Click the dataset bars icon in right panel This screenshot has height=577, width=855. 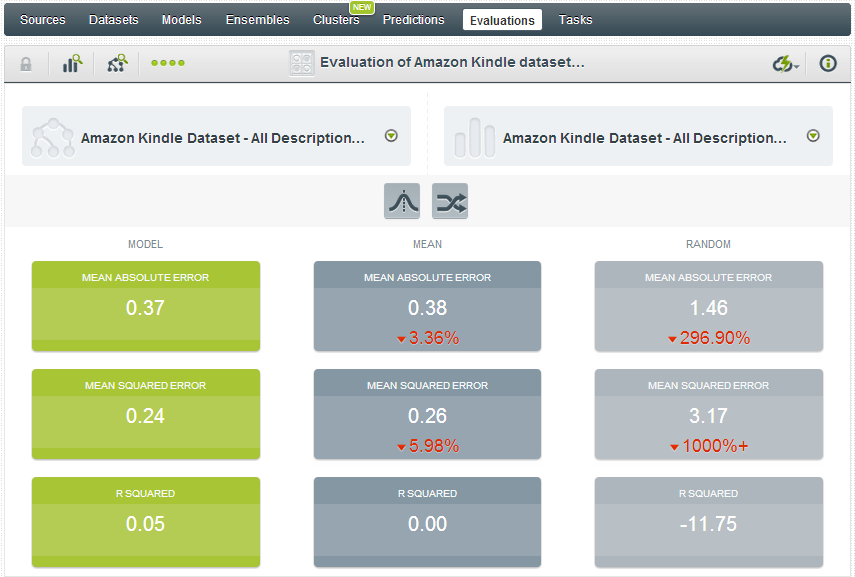click(x=474, y=138)
